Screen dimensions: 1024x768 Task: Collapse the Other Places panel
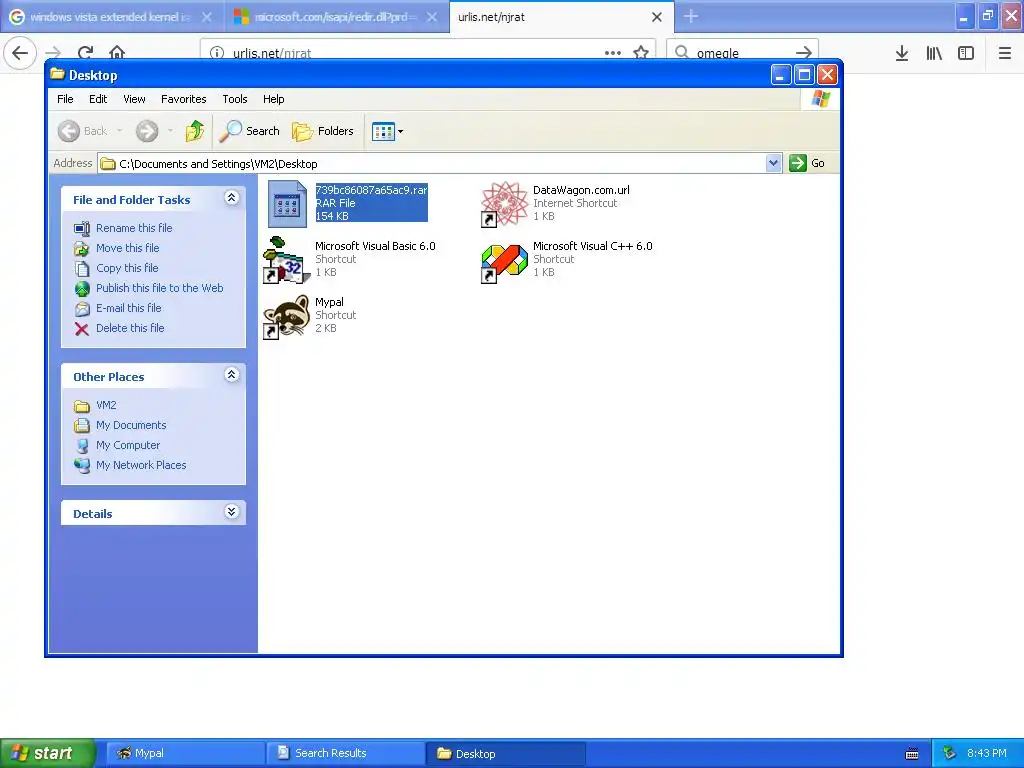(231, 375)
